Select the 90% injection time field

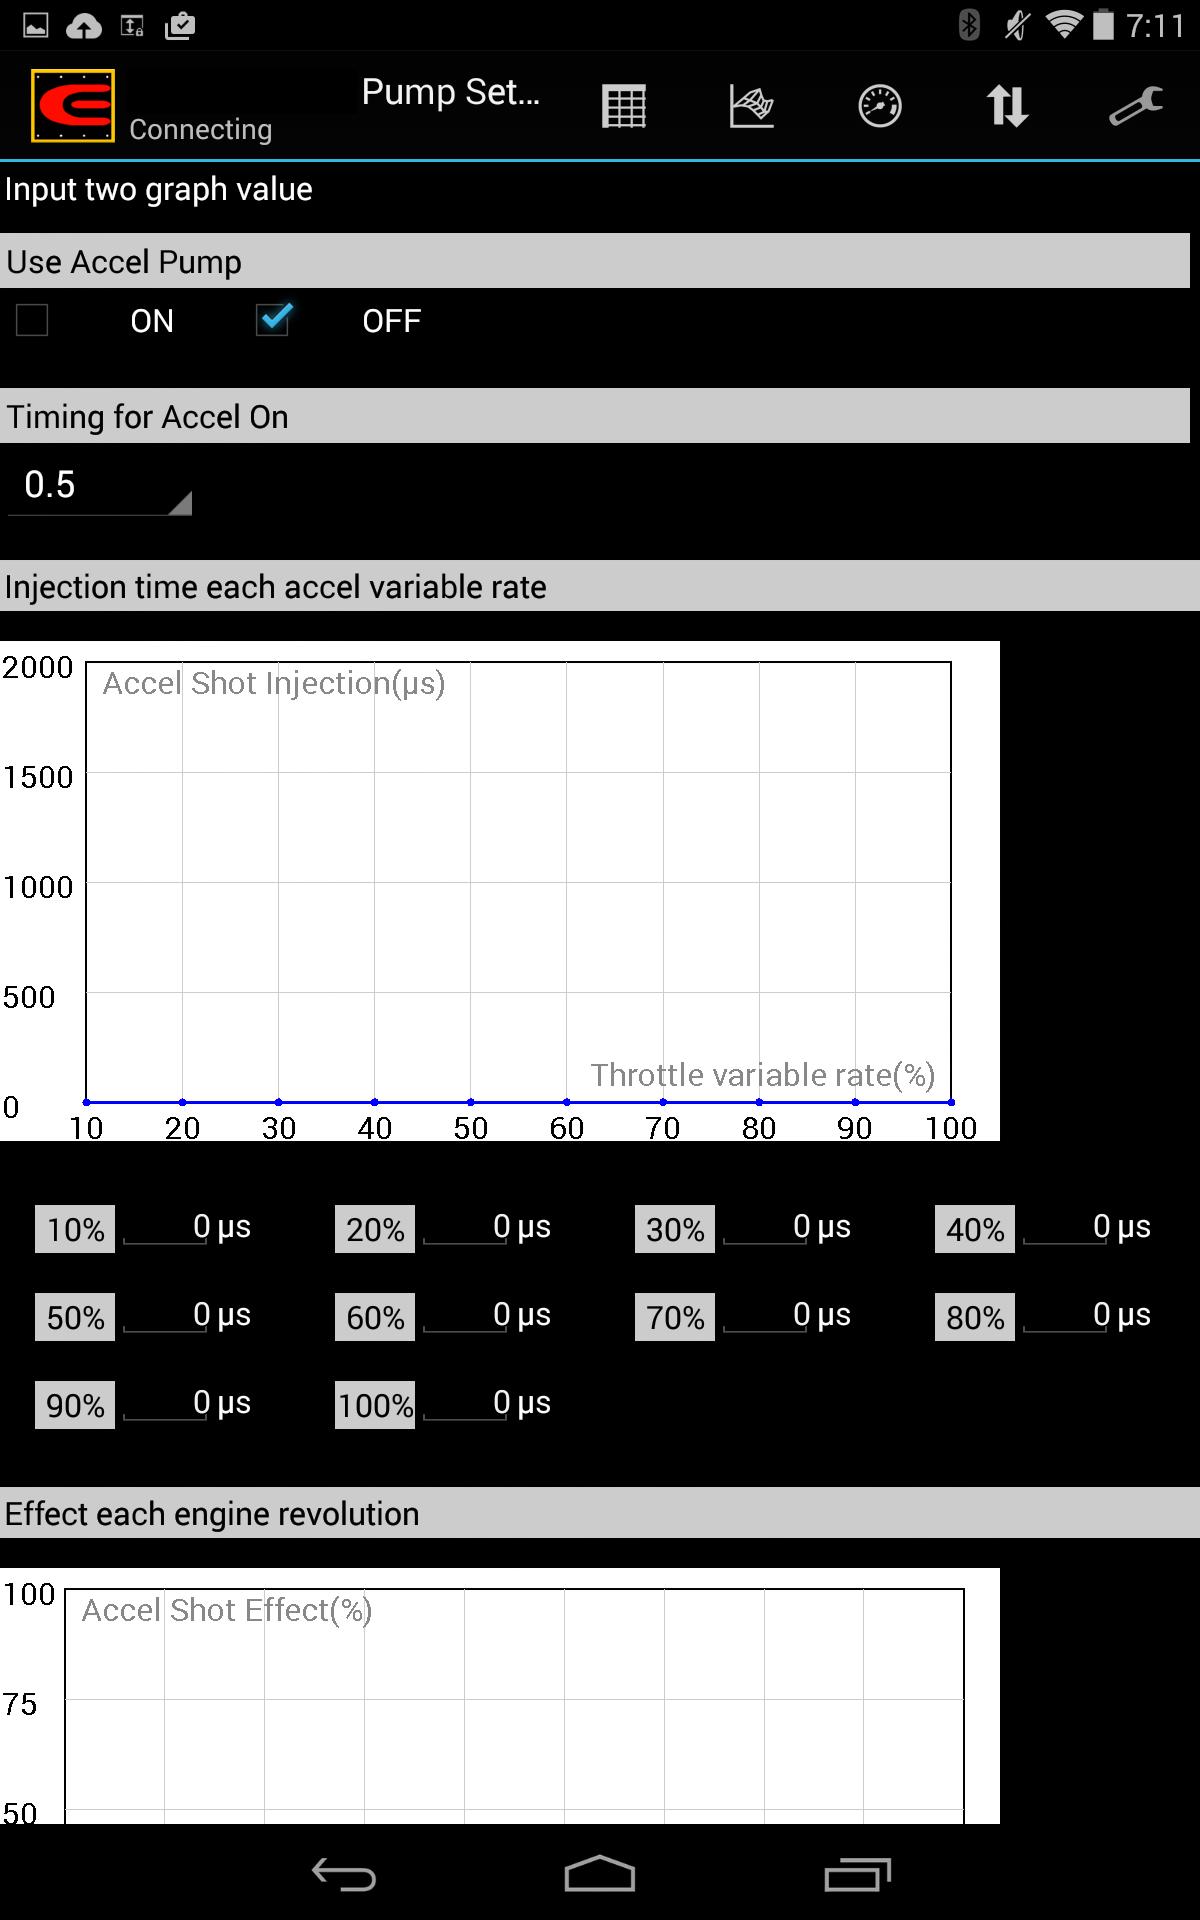(x=166, y=1404)
